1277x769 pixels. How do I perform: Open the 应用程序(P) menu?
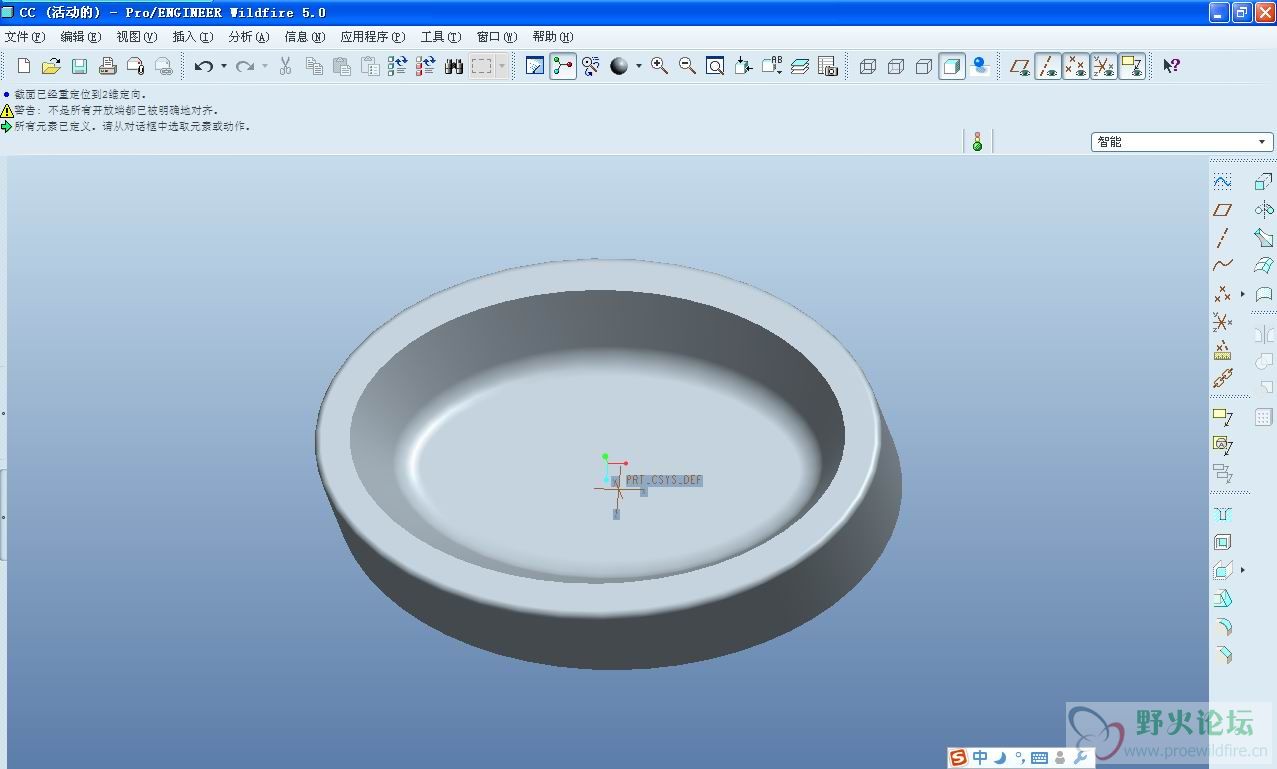point(373,37)
